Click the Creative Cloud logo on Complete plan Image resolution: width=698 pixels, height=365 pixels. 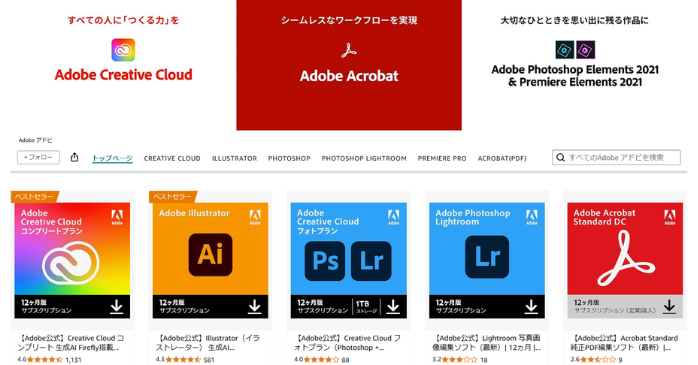pos(71,263)
